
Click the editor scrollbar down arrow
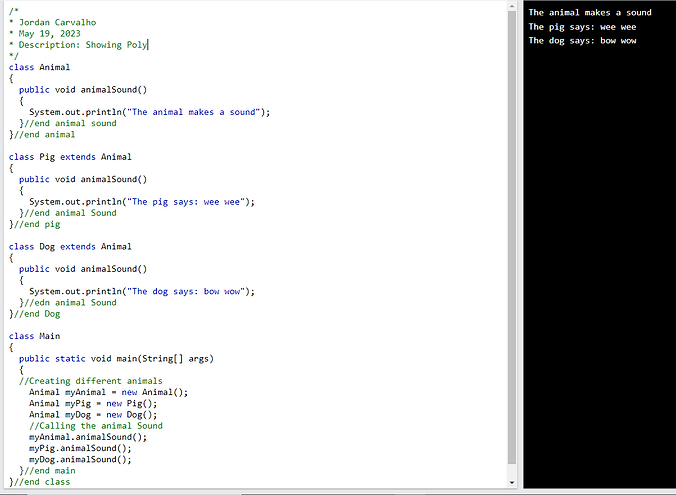[x=512, y=482]
